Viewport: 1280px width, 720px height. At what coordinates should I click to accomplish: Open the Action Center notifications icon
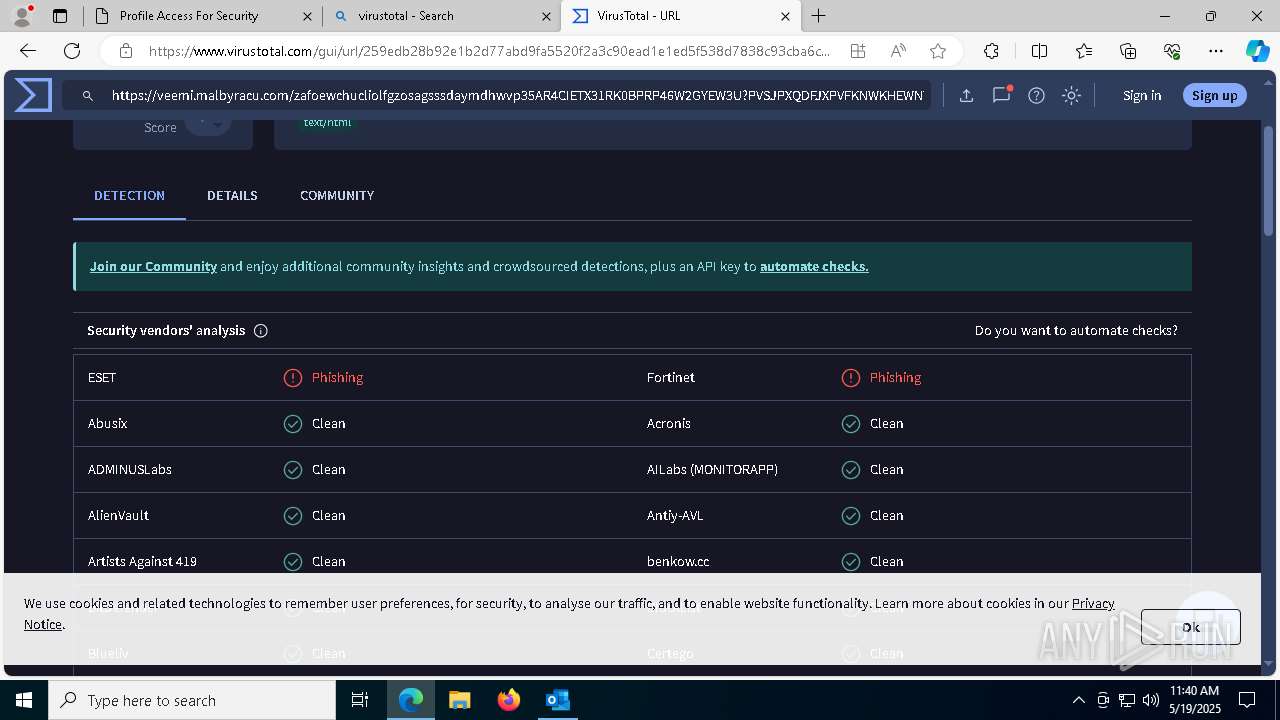[x=1247, y=700]
